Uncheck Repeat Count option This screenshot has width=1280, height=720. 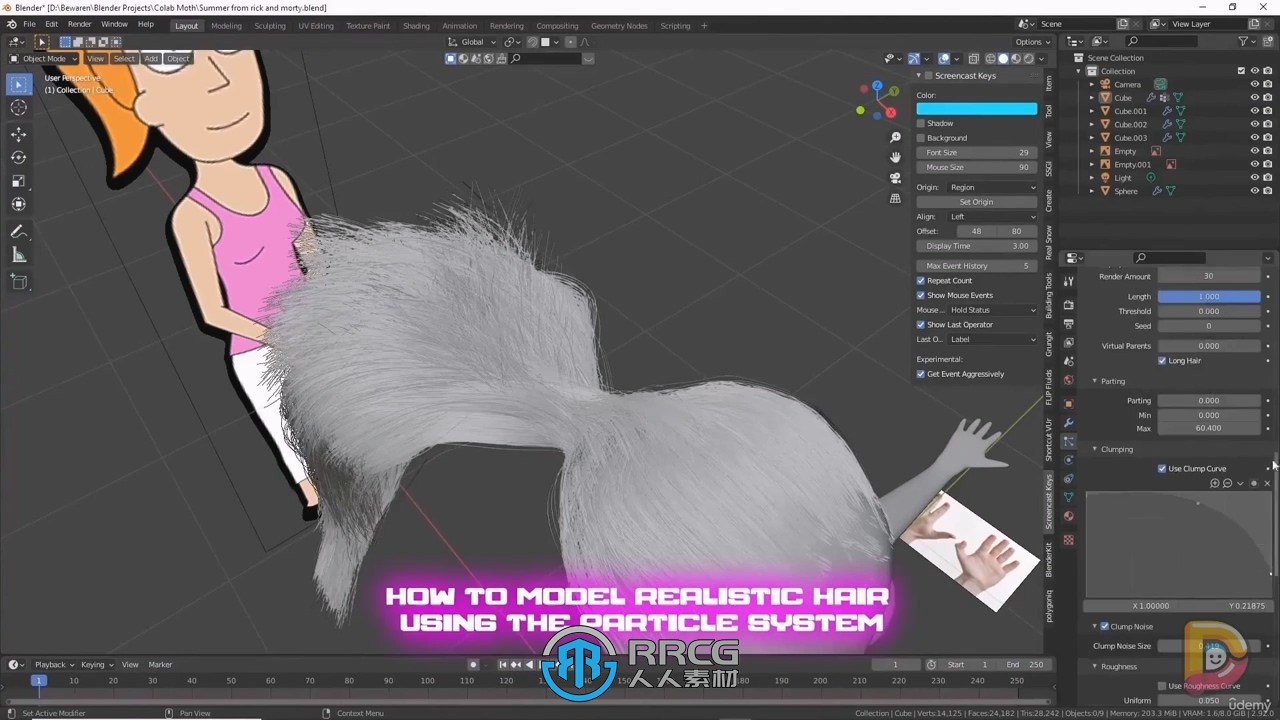point(921,281)
